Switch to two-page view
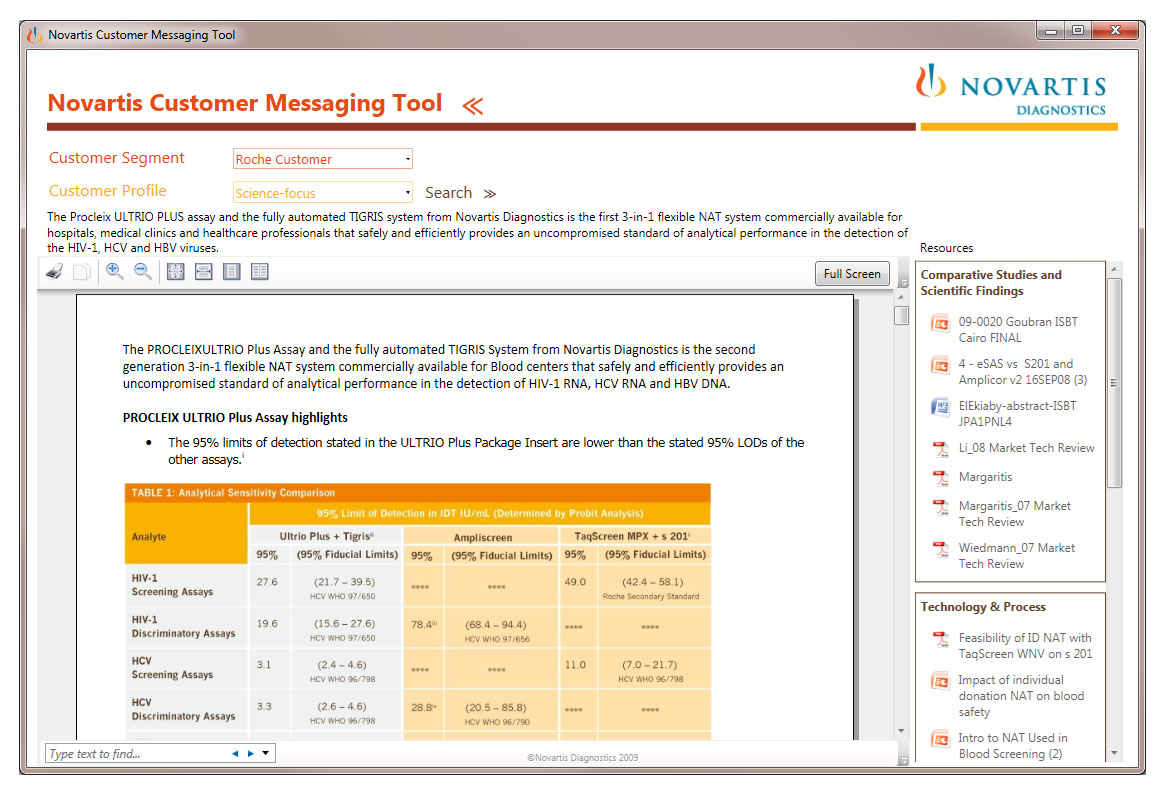 259,272
